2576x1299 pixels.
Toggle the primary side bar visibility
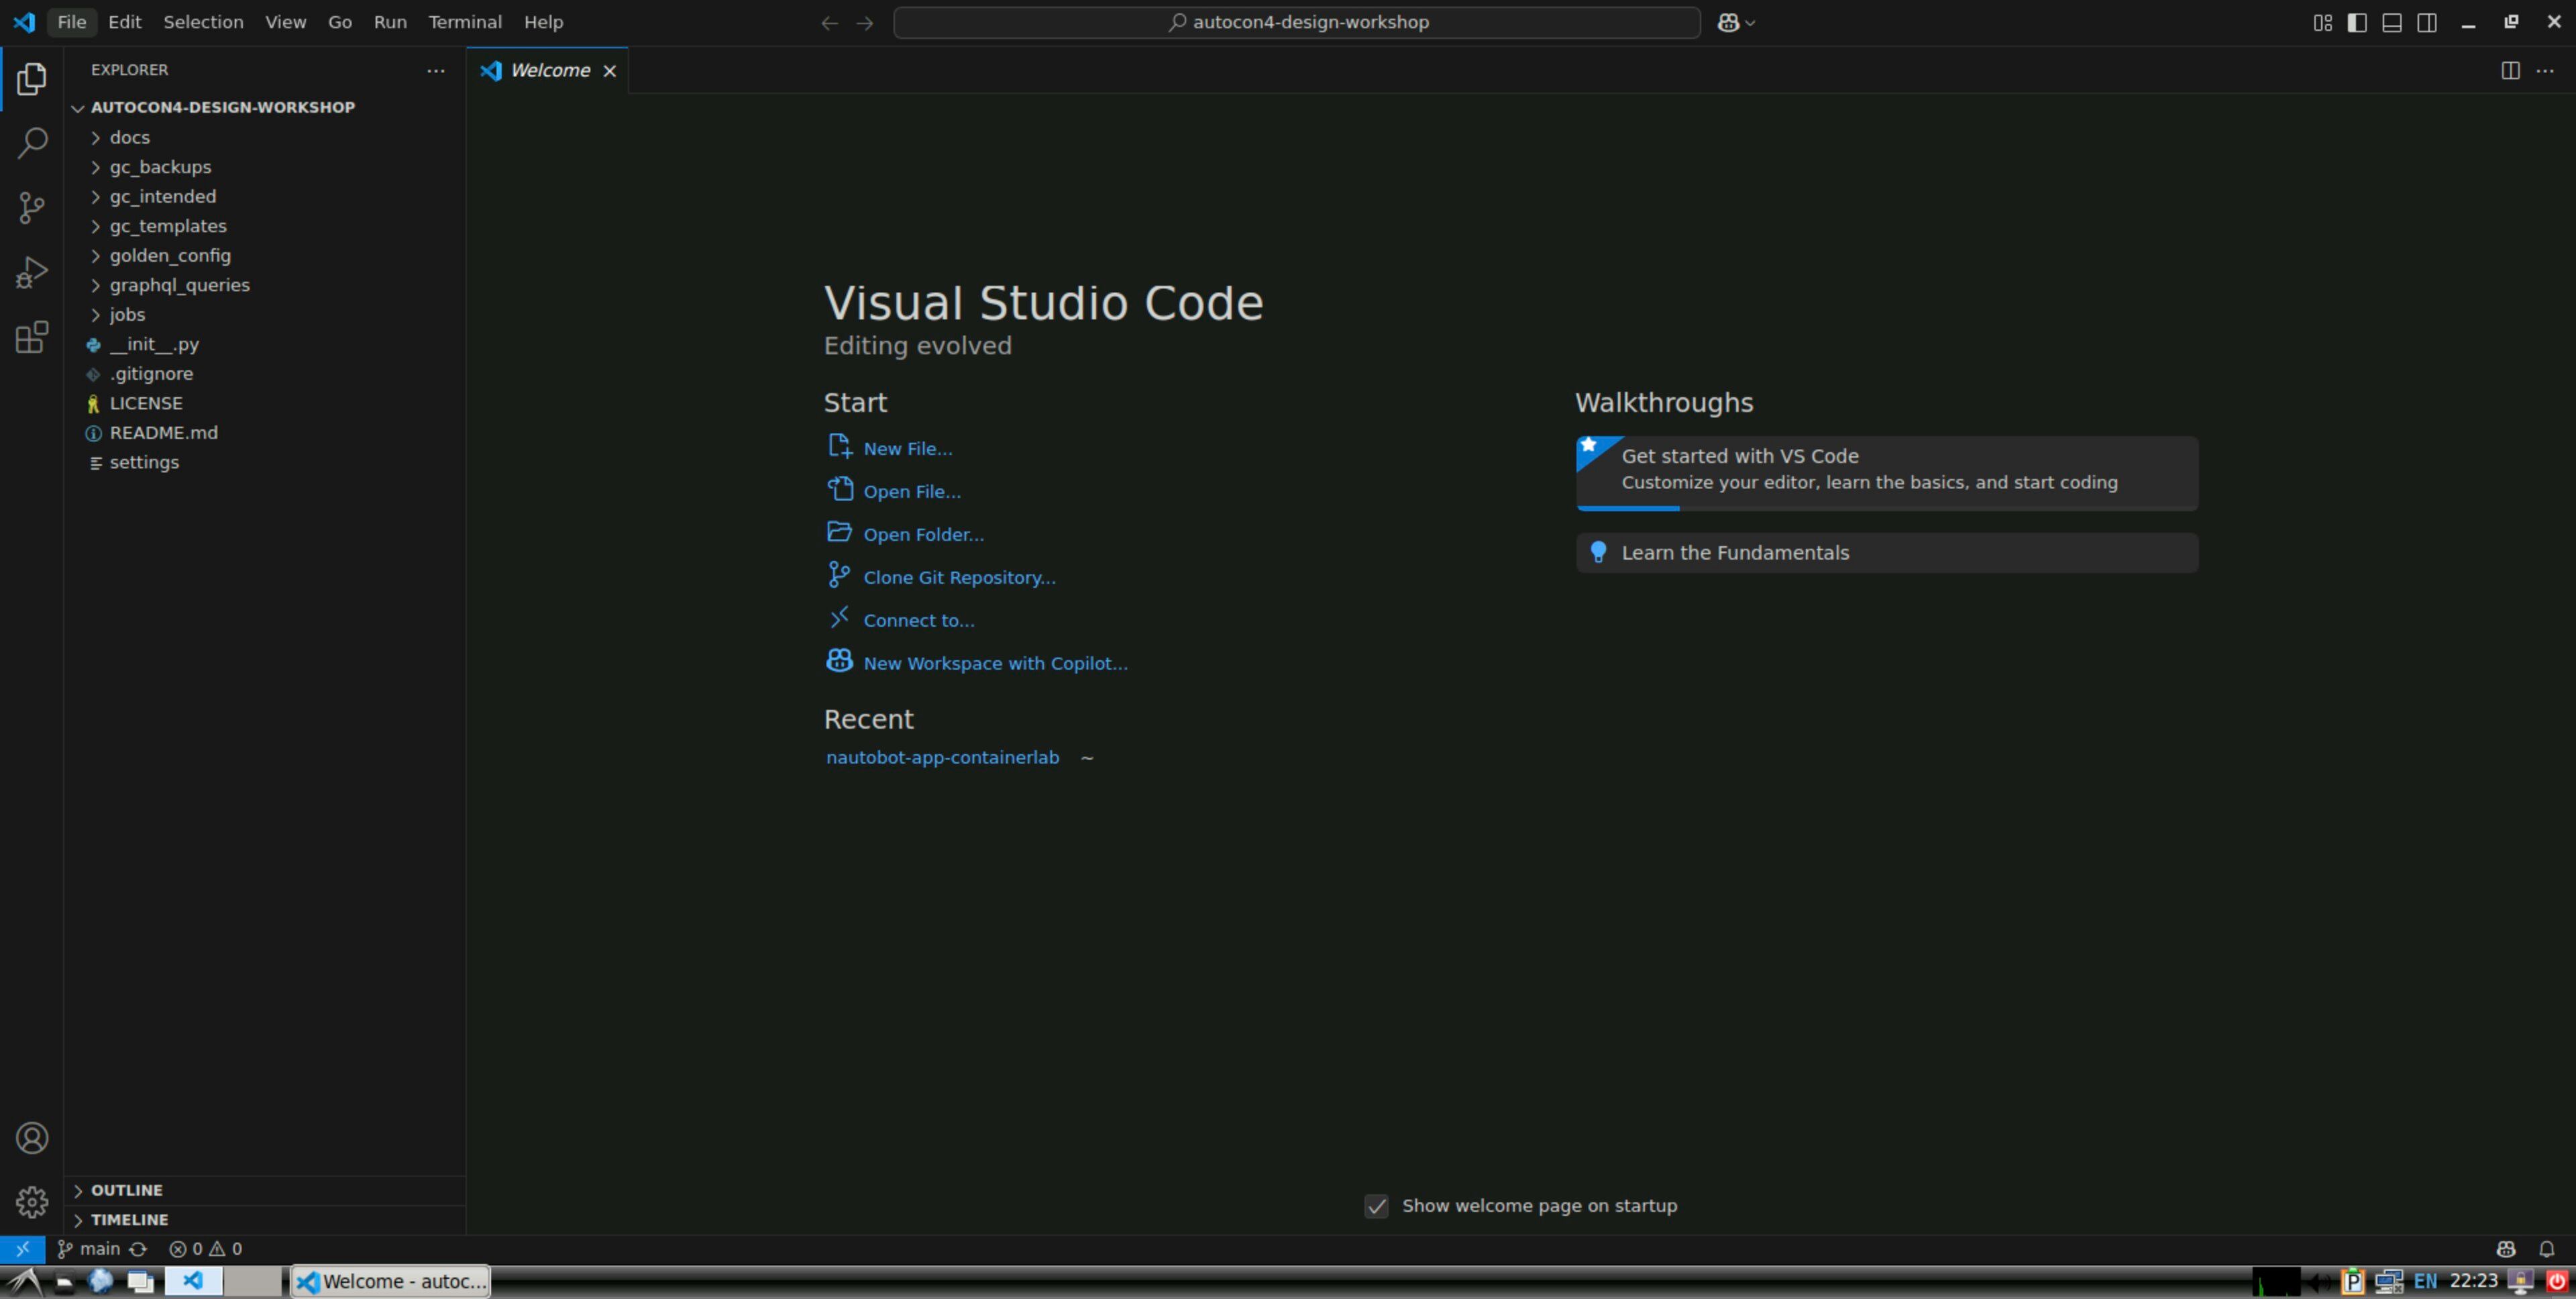[2357, 22]
